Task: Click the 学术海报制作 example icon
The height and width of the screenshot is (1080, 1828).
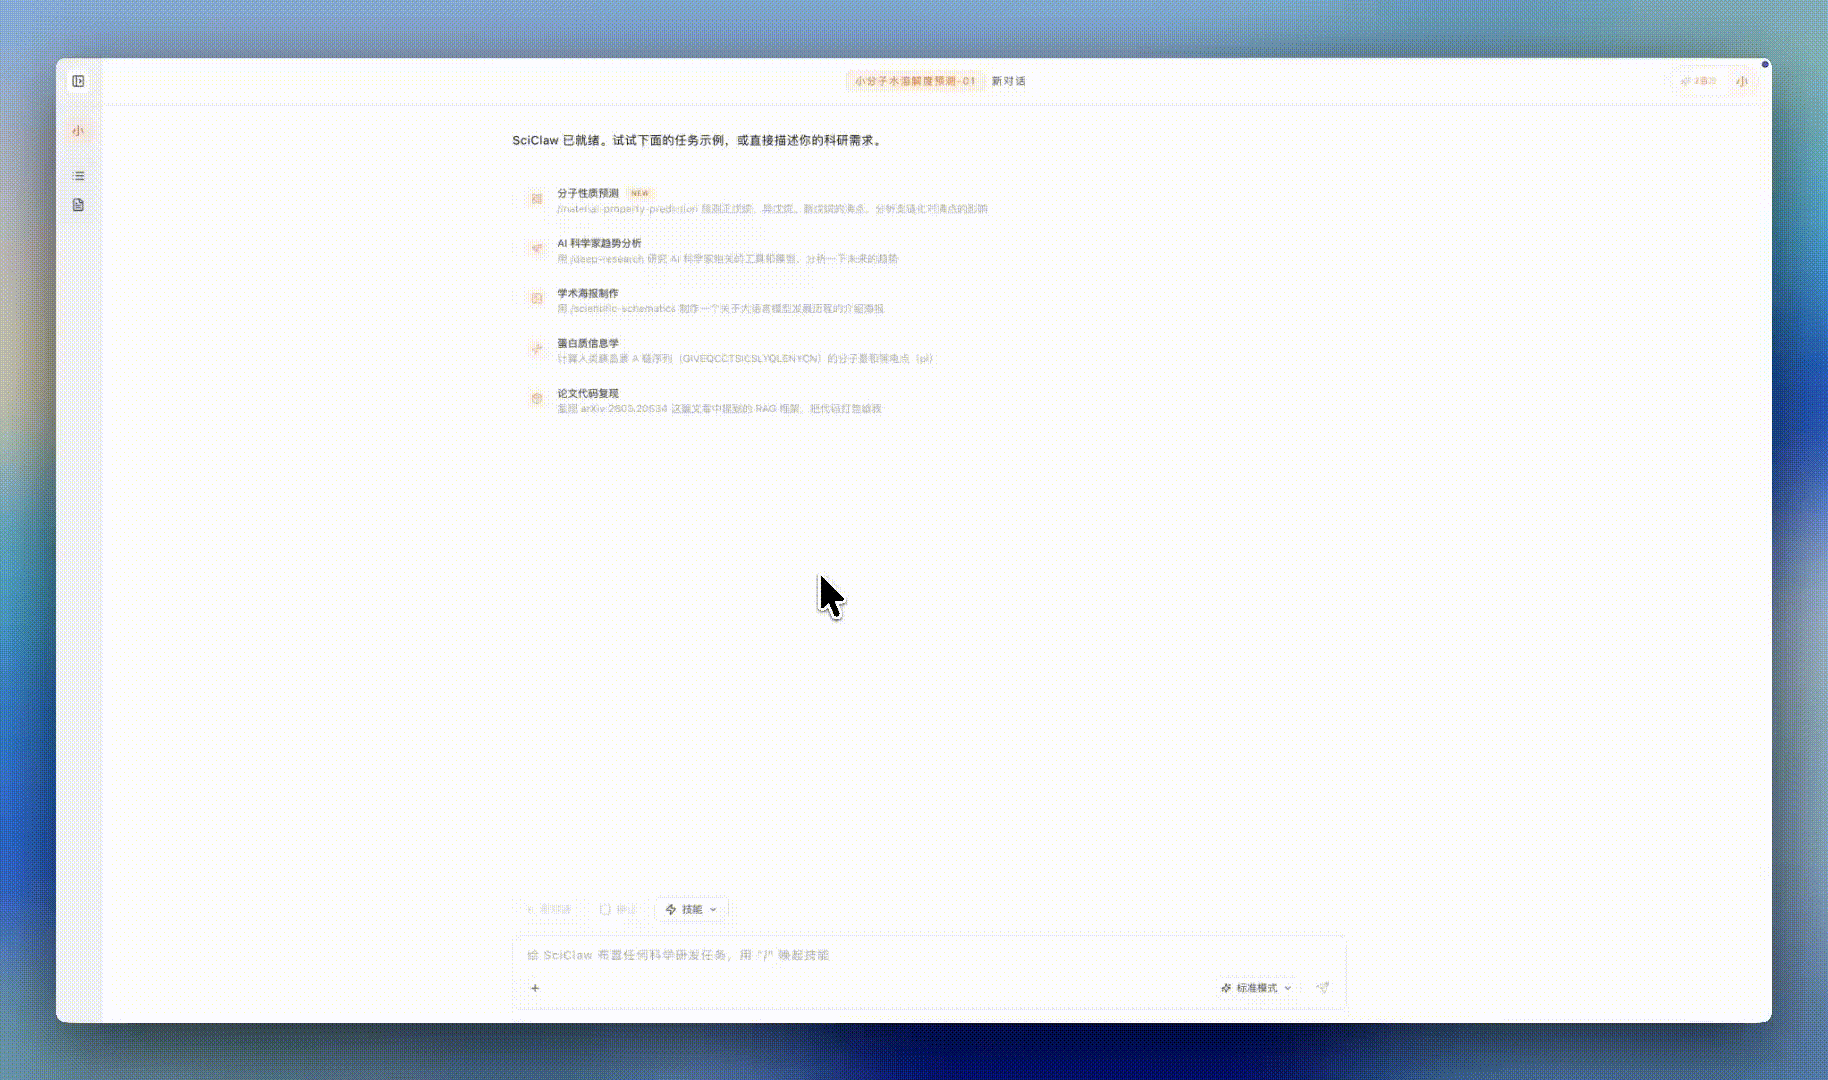Action: (537, 298)
